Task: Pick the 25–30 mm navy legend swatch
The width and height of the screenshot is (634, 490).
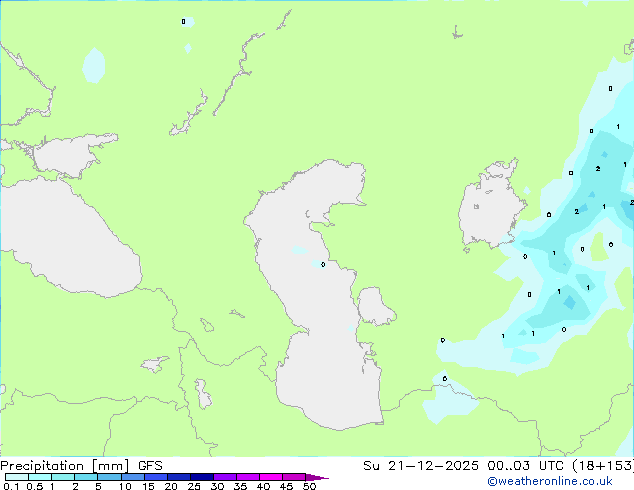Action: coord(202,477)
